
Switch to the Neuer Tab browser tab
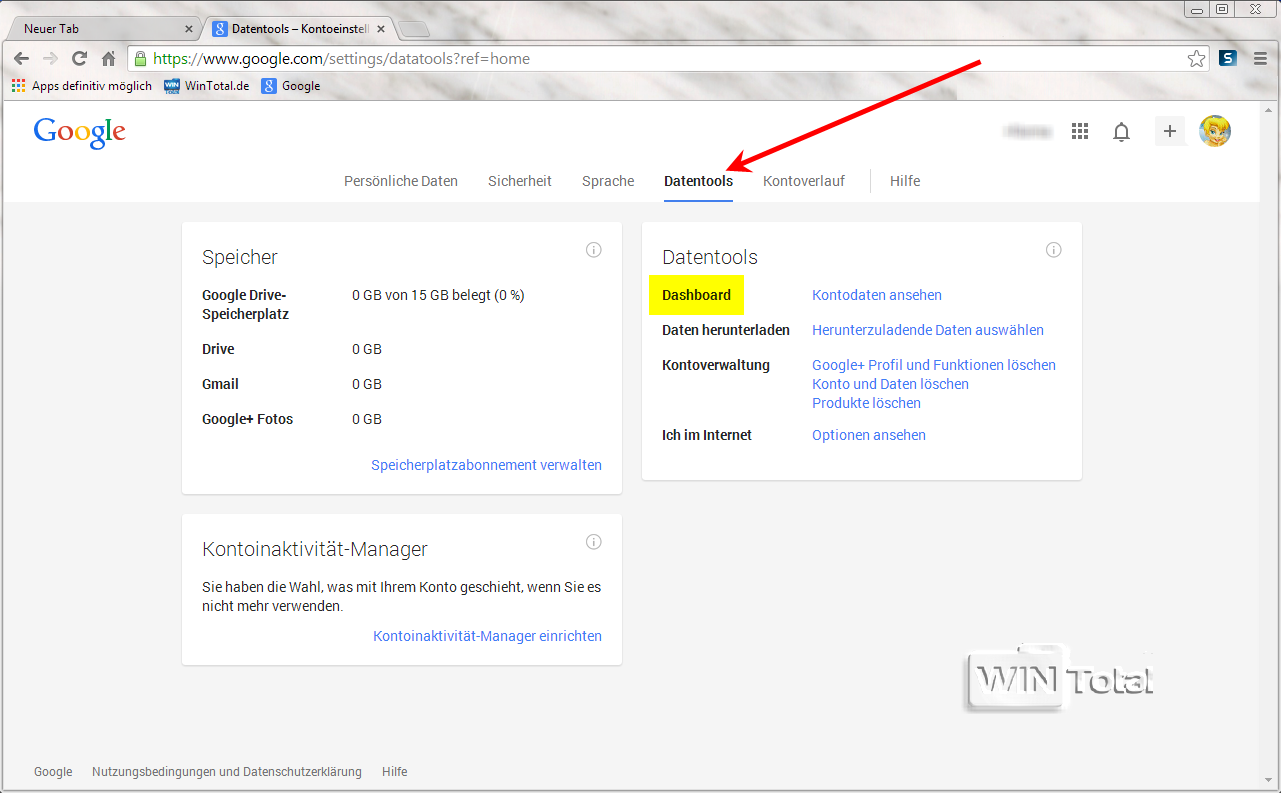(x=103, y=29)
